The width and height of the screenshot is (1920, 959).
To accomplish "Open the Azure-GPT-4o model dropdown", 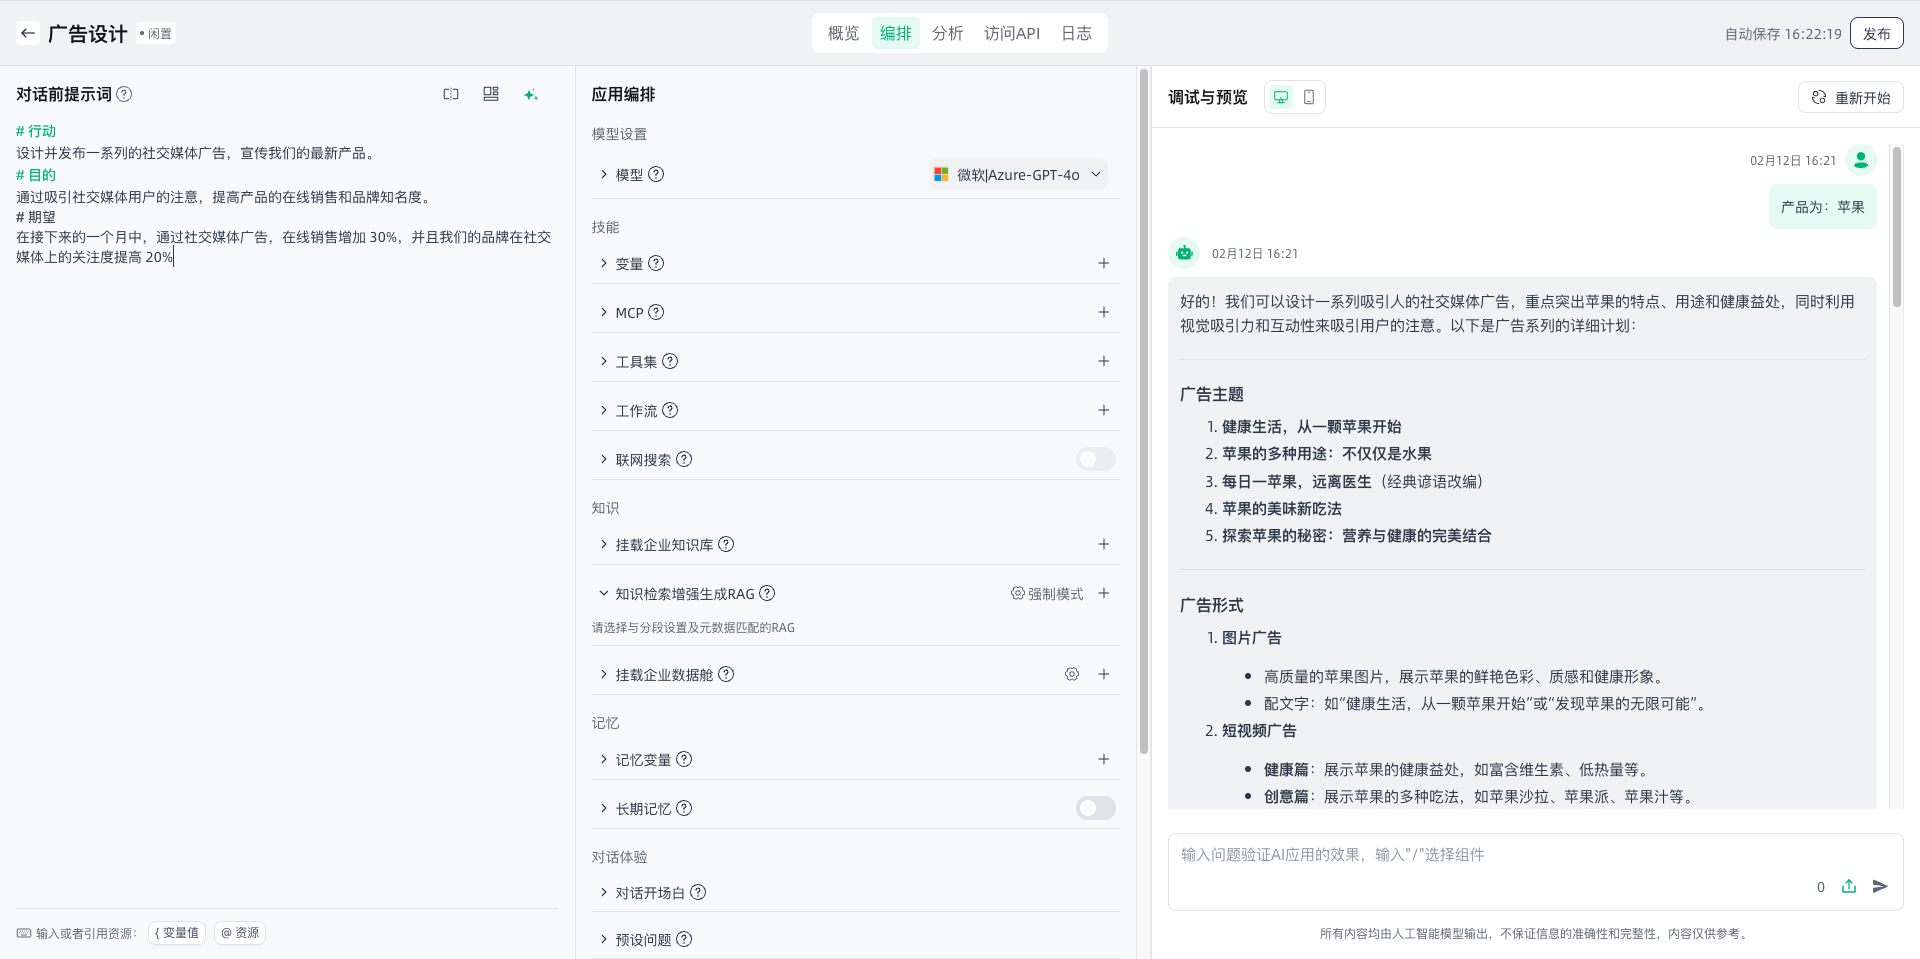I will (1018, 174).
